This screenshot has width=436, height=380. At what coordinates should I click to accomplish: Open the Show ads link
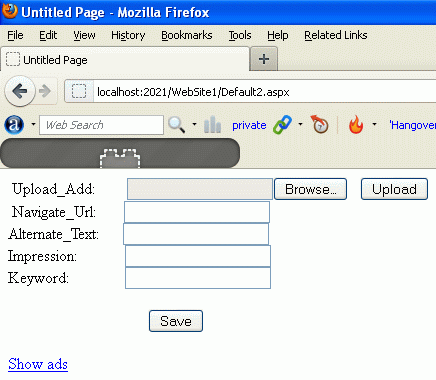[38, 364]
